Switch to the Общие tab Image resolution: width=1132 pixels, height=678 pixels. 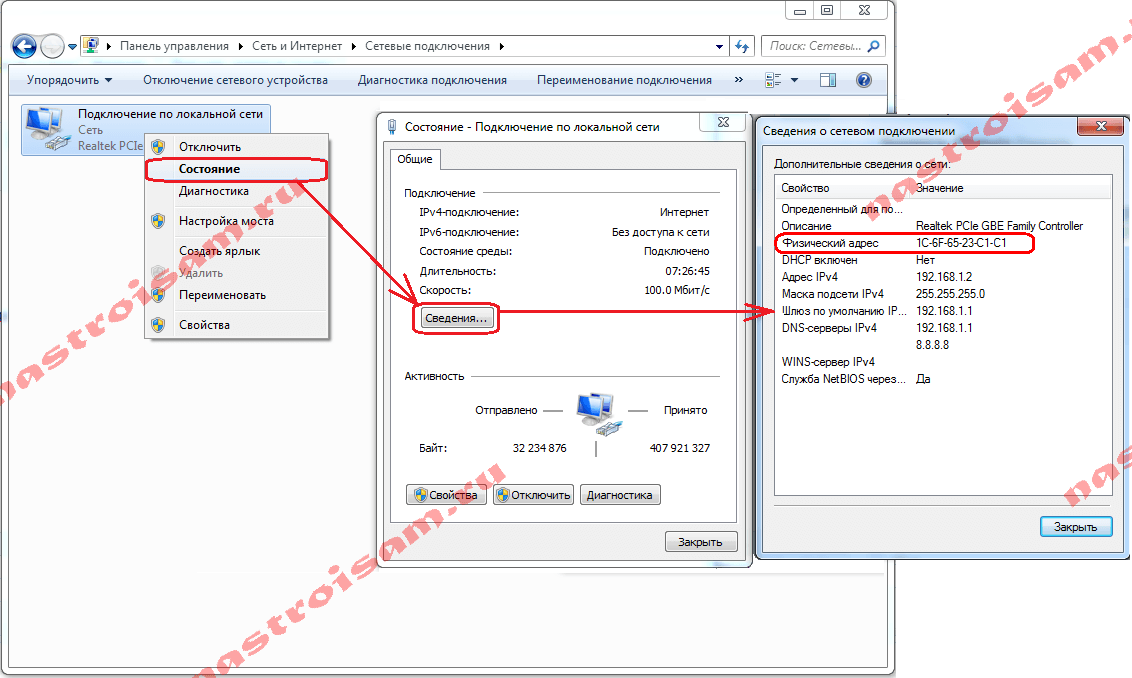pos(414,159)
